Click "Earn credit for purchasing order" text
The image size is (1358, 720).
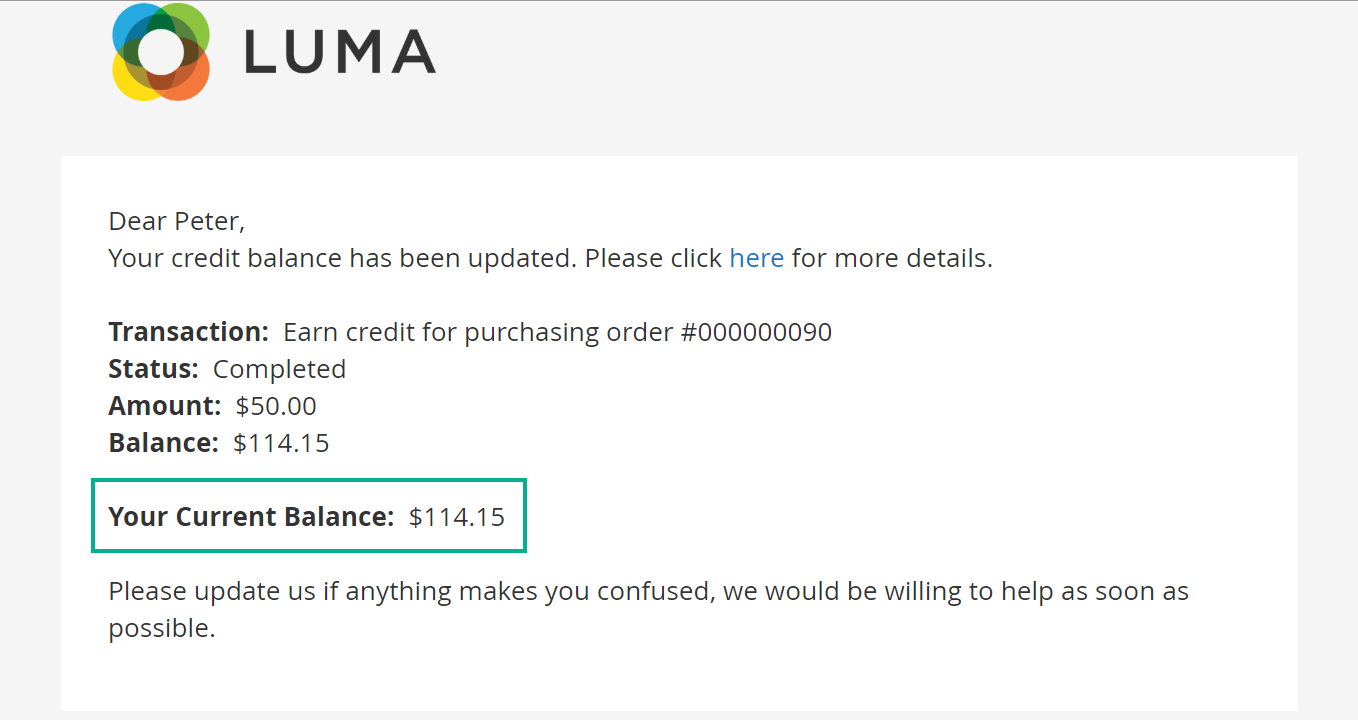coord(478,332)
